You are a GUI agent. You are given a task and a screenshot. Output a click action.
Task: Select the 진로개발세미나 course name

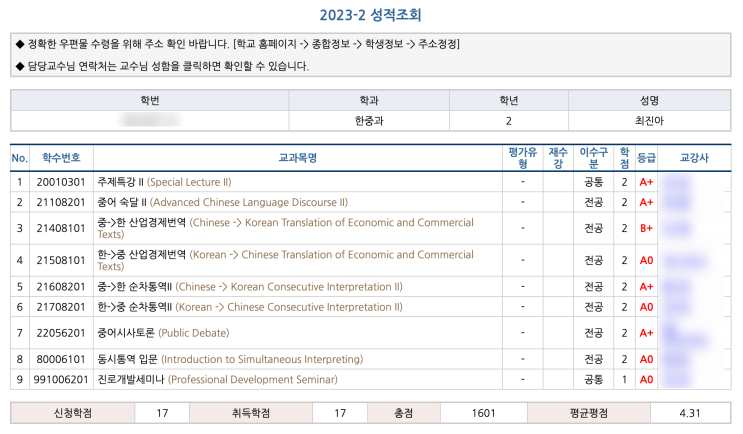pyautogui.click(x=217, y=380)
